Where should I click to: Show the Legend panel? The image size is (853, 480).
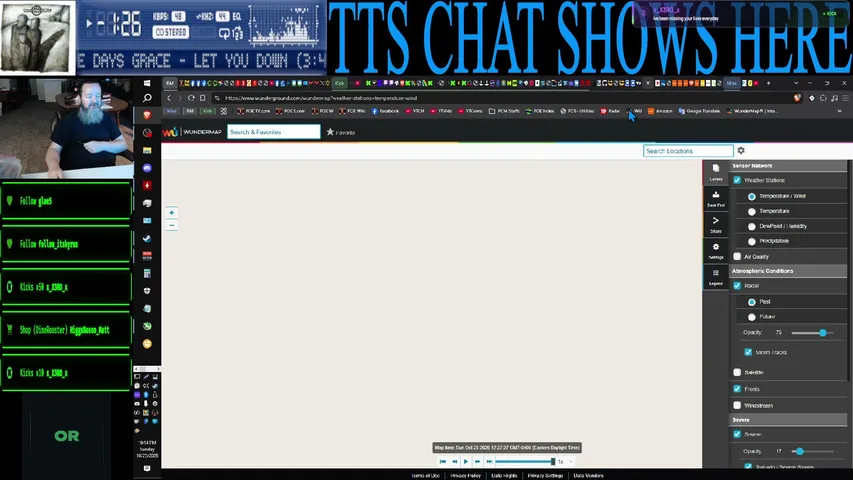tap(716, 276)
